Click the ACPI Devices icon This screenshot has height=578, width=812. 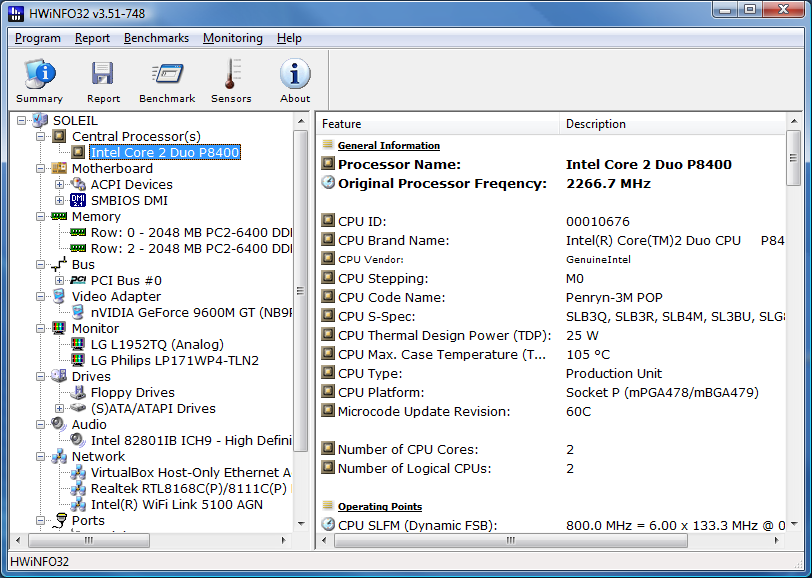(78, 184)
